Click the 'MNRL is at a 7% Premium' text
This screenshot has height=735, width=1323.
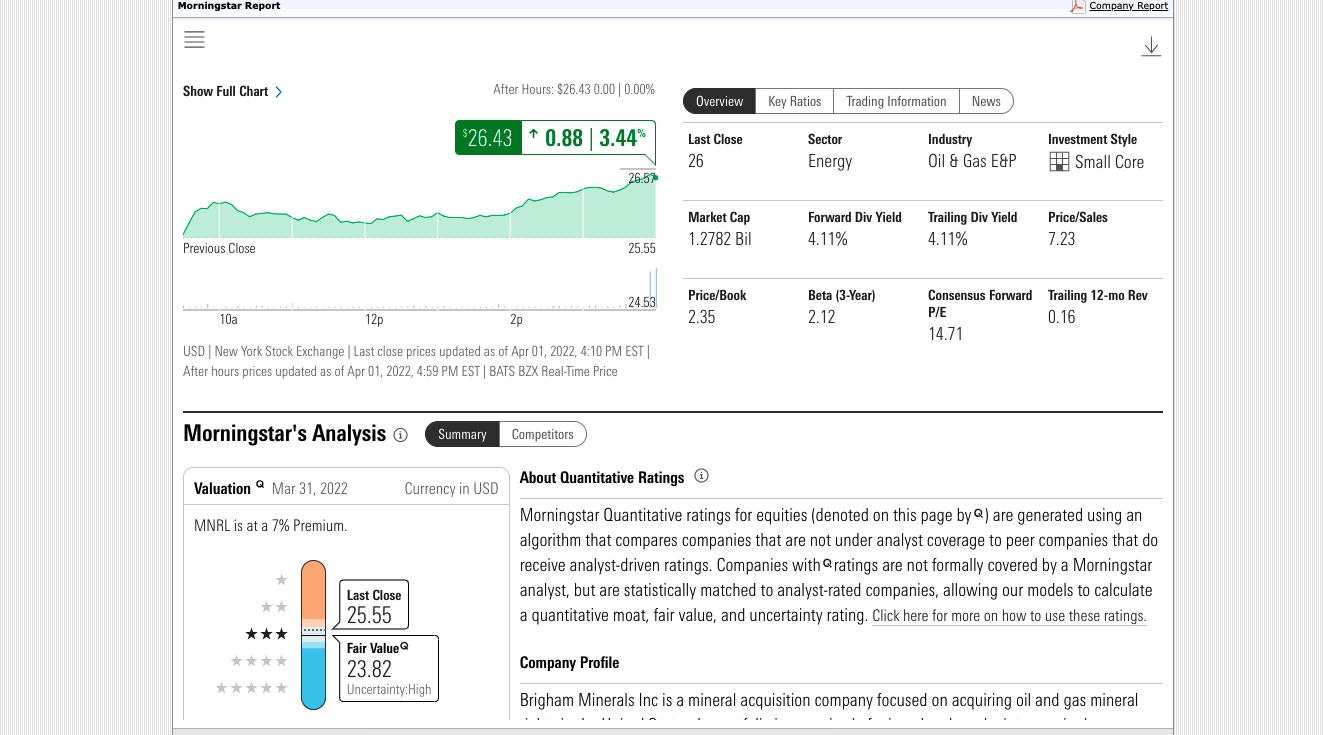270,525
